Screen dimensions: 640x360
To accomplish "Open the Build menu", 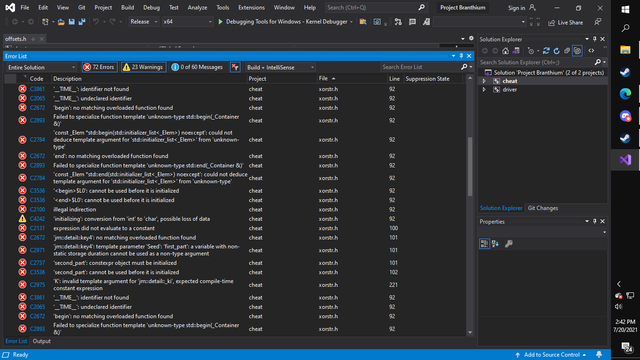I will coord(127,7).
